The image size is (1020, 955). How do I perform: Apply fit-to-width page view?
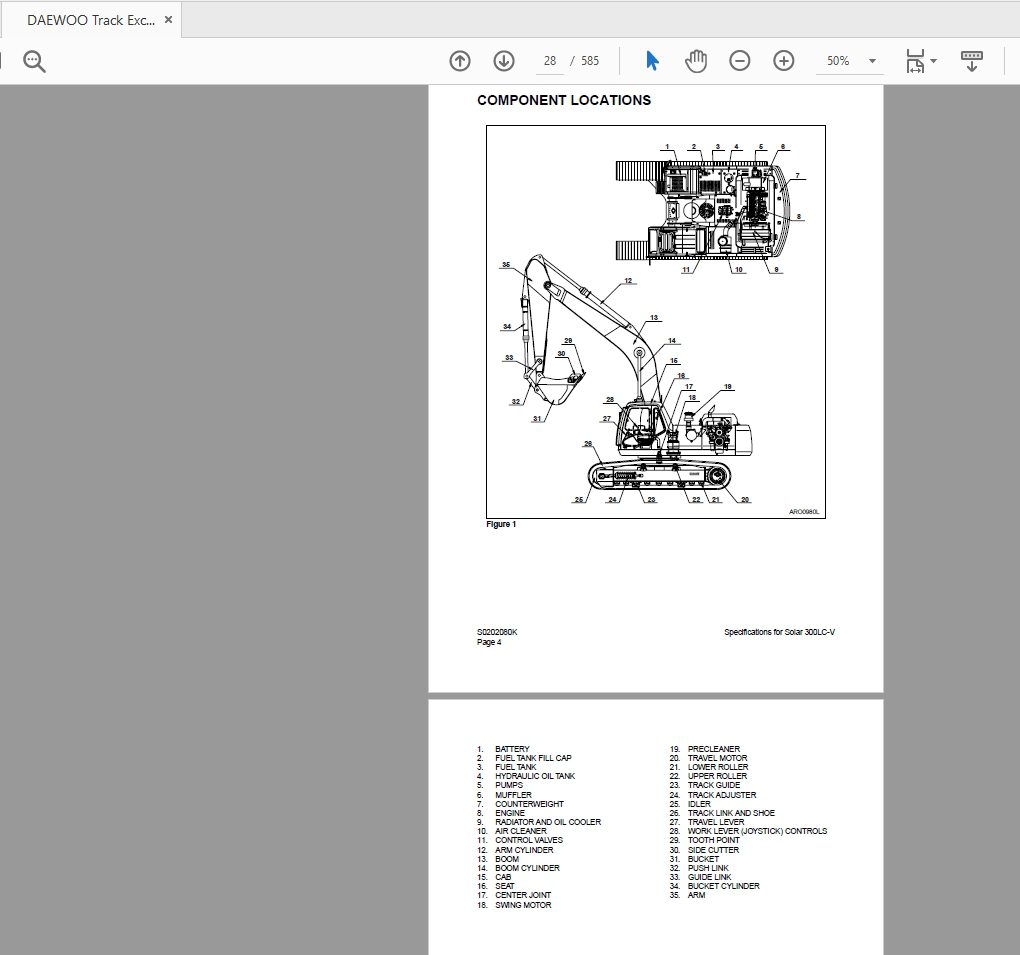pos(915,61)
